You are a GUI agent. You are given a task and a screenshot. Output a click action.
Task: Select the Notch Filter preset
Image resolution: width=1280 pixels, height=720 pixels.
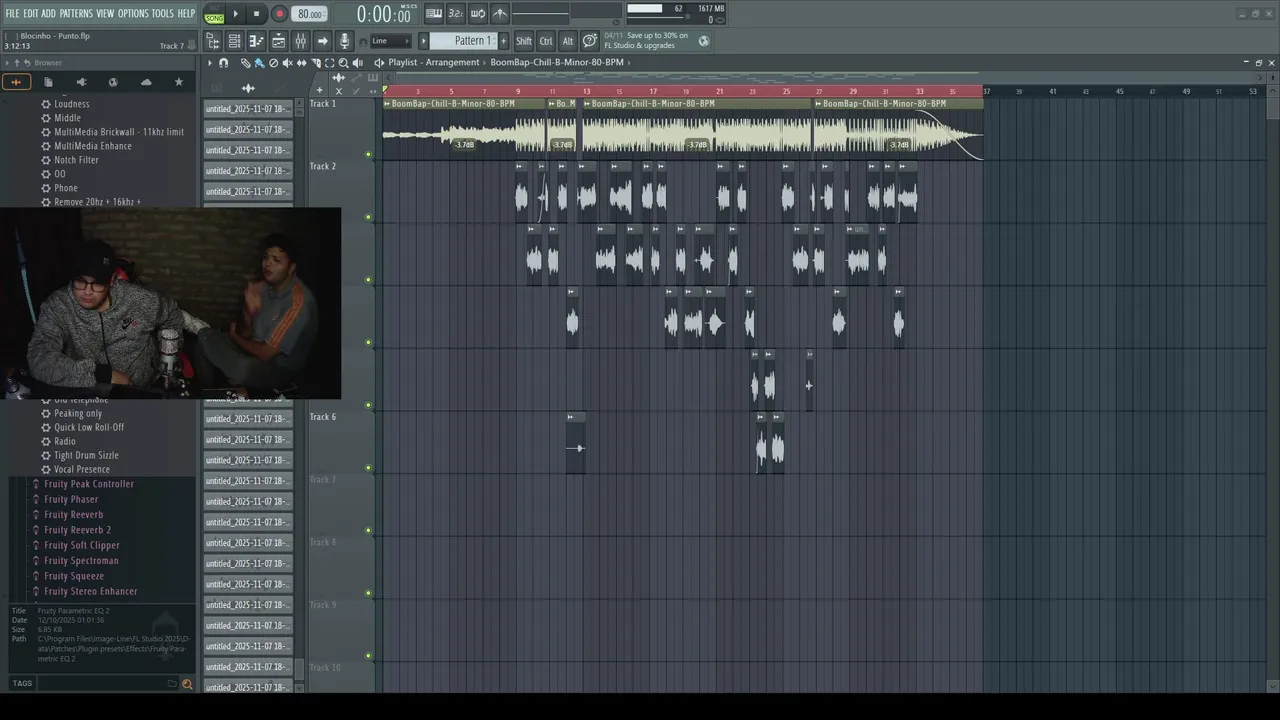click(x=76, y=160)
